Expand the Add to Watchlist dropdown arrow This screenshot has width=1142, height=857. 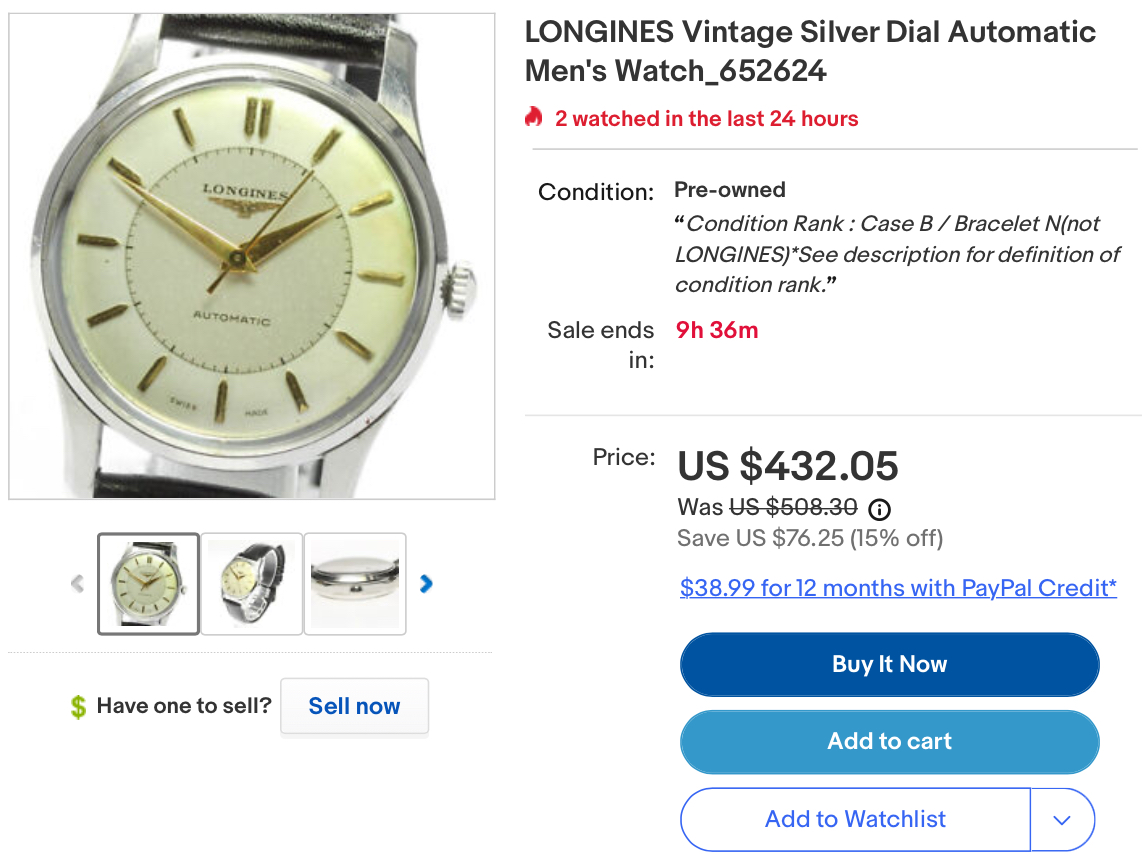pos(1062,820)
